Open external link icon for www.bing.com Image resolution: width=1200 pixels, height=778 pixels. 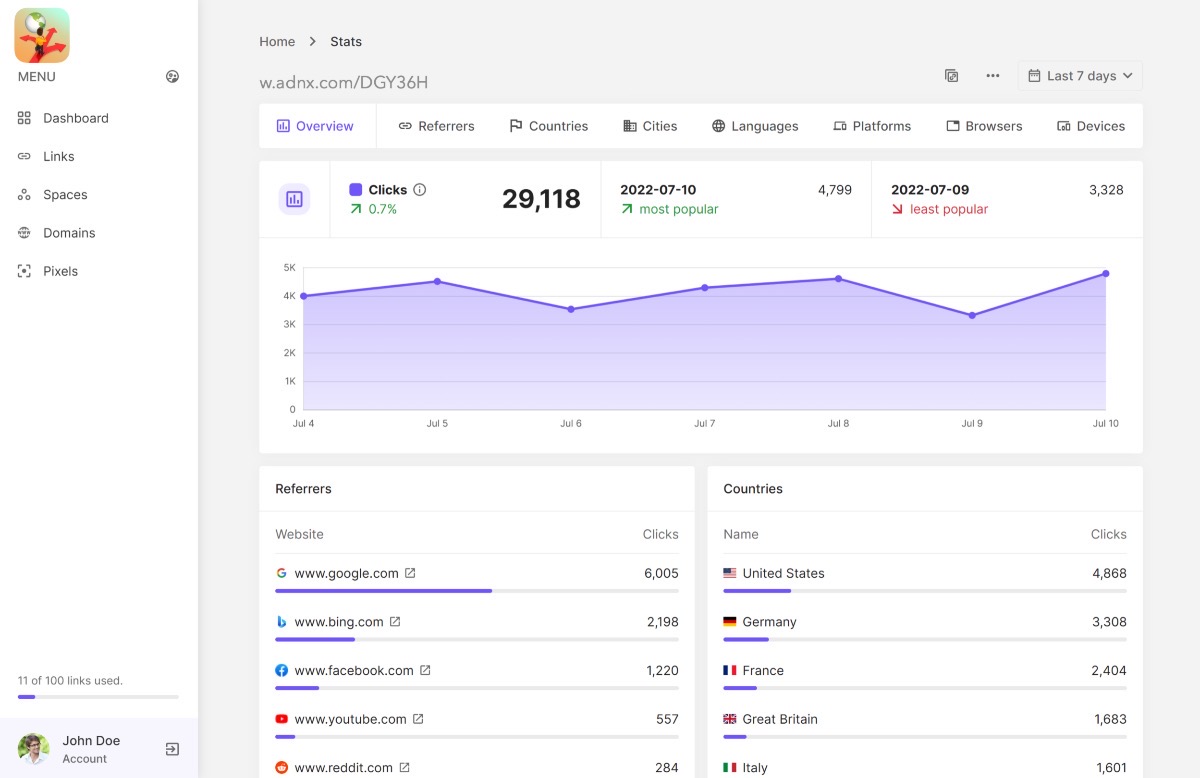[x=395, y=622]
